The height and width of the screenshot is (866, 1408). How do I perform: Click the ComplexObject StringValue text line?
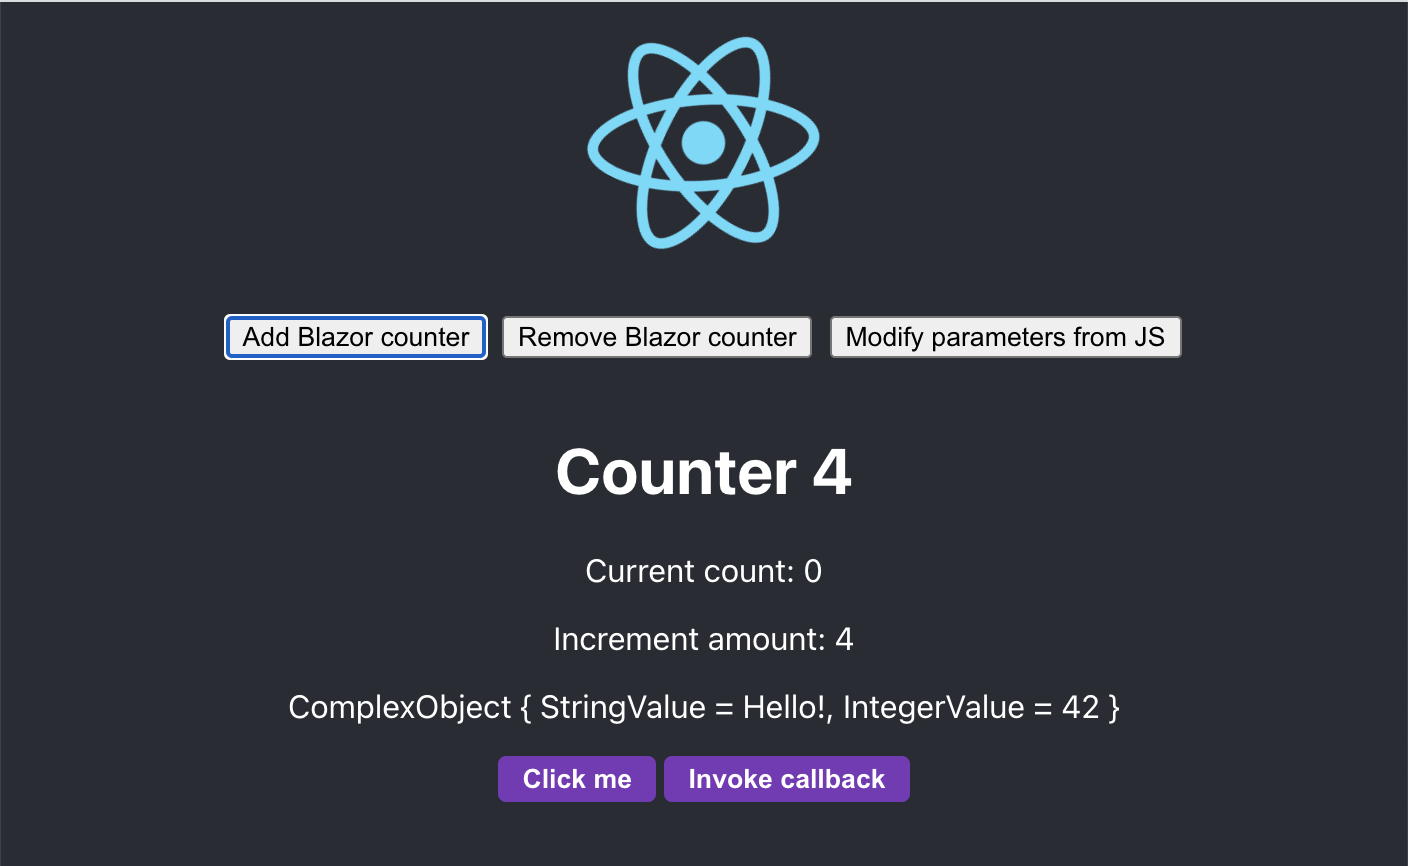[x=703, y=707]
